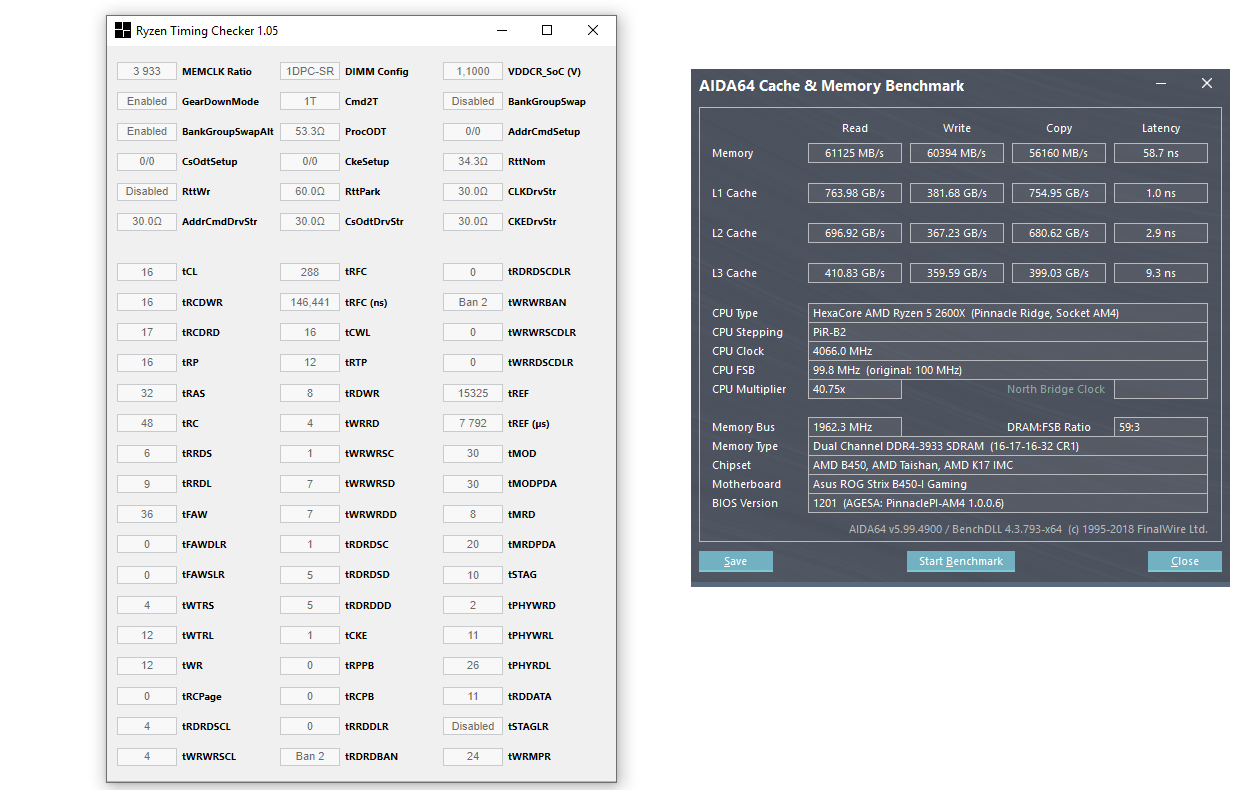Click the VDDCR_SoC voltage value 1,1000
Image resolution: width=1245 pixels, height=790 pixels.
coord(473,71)
